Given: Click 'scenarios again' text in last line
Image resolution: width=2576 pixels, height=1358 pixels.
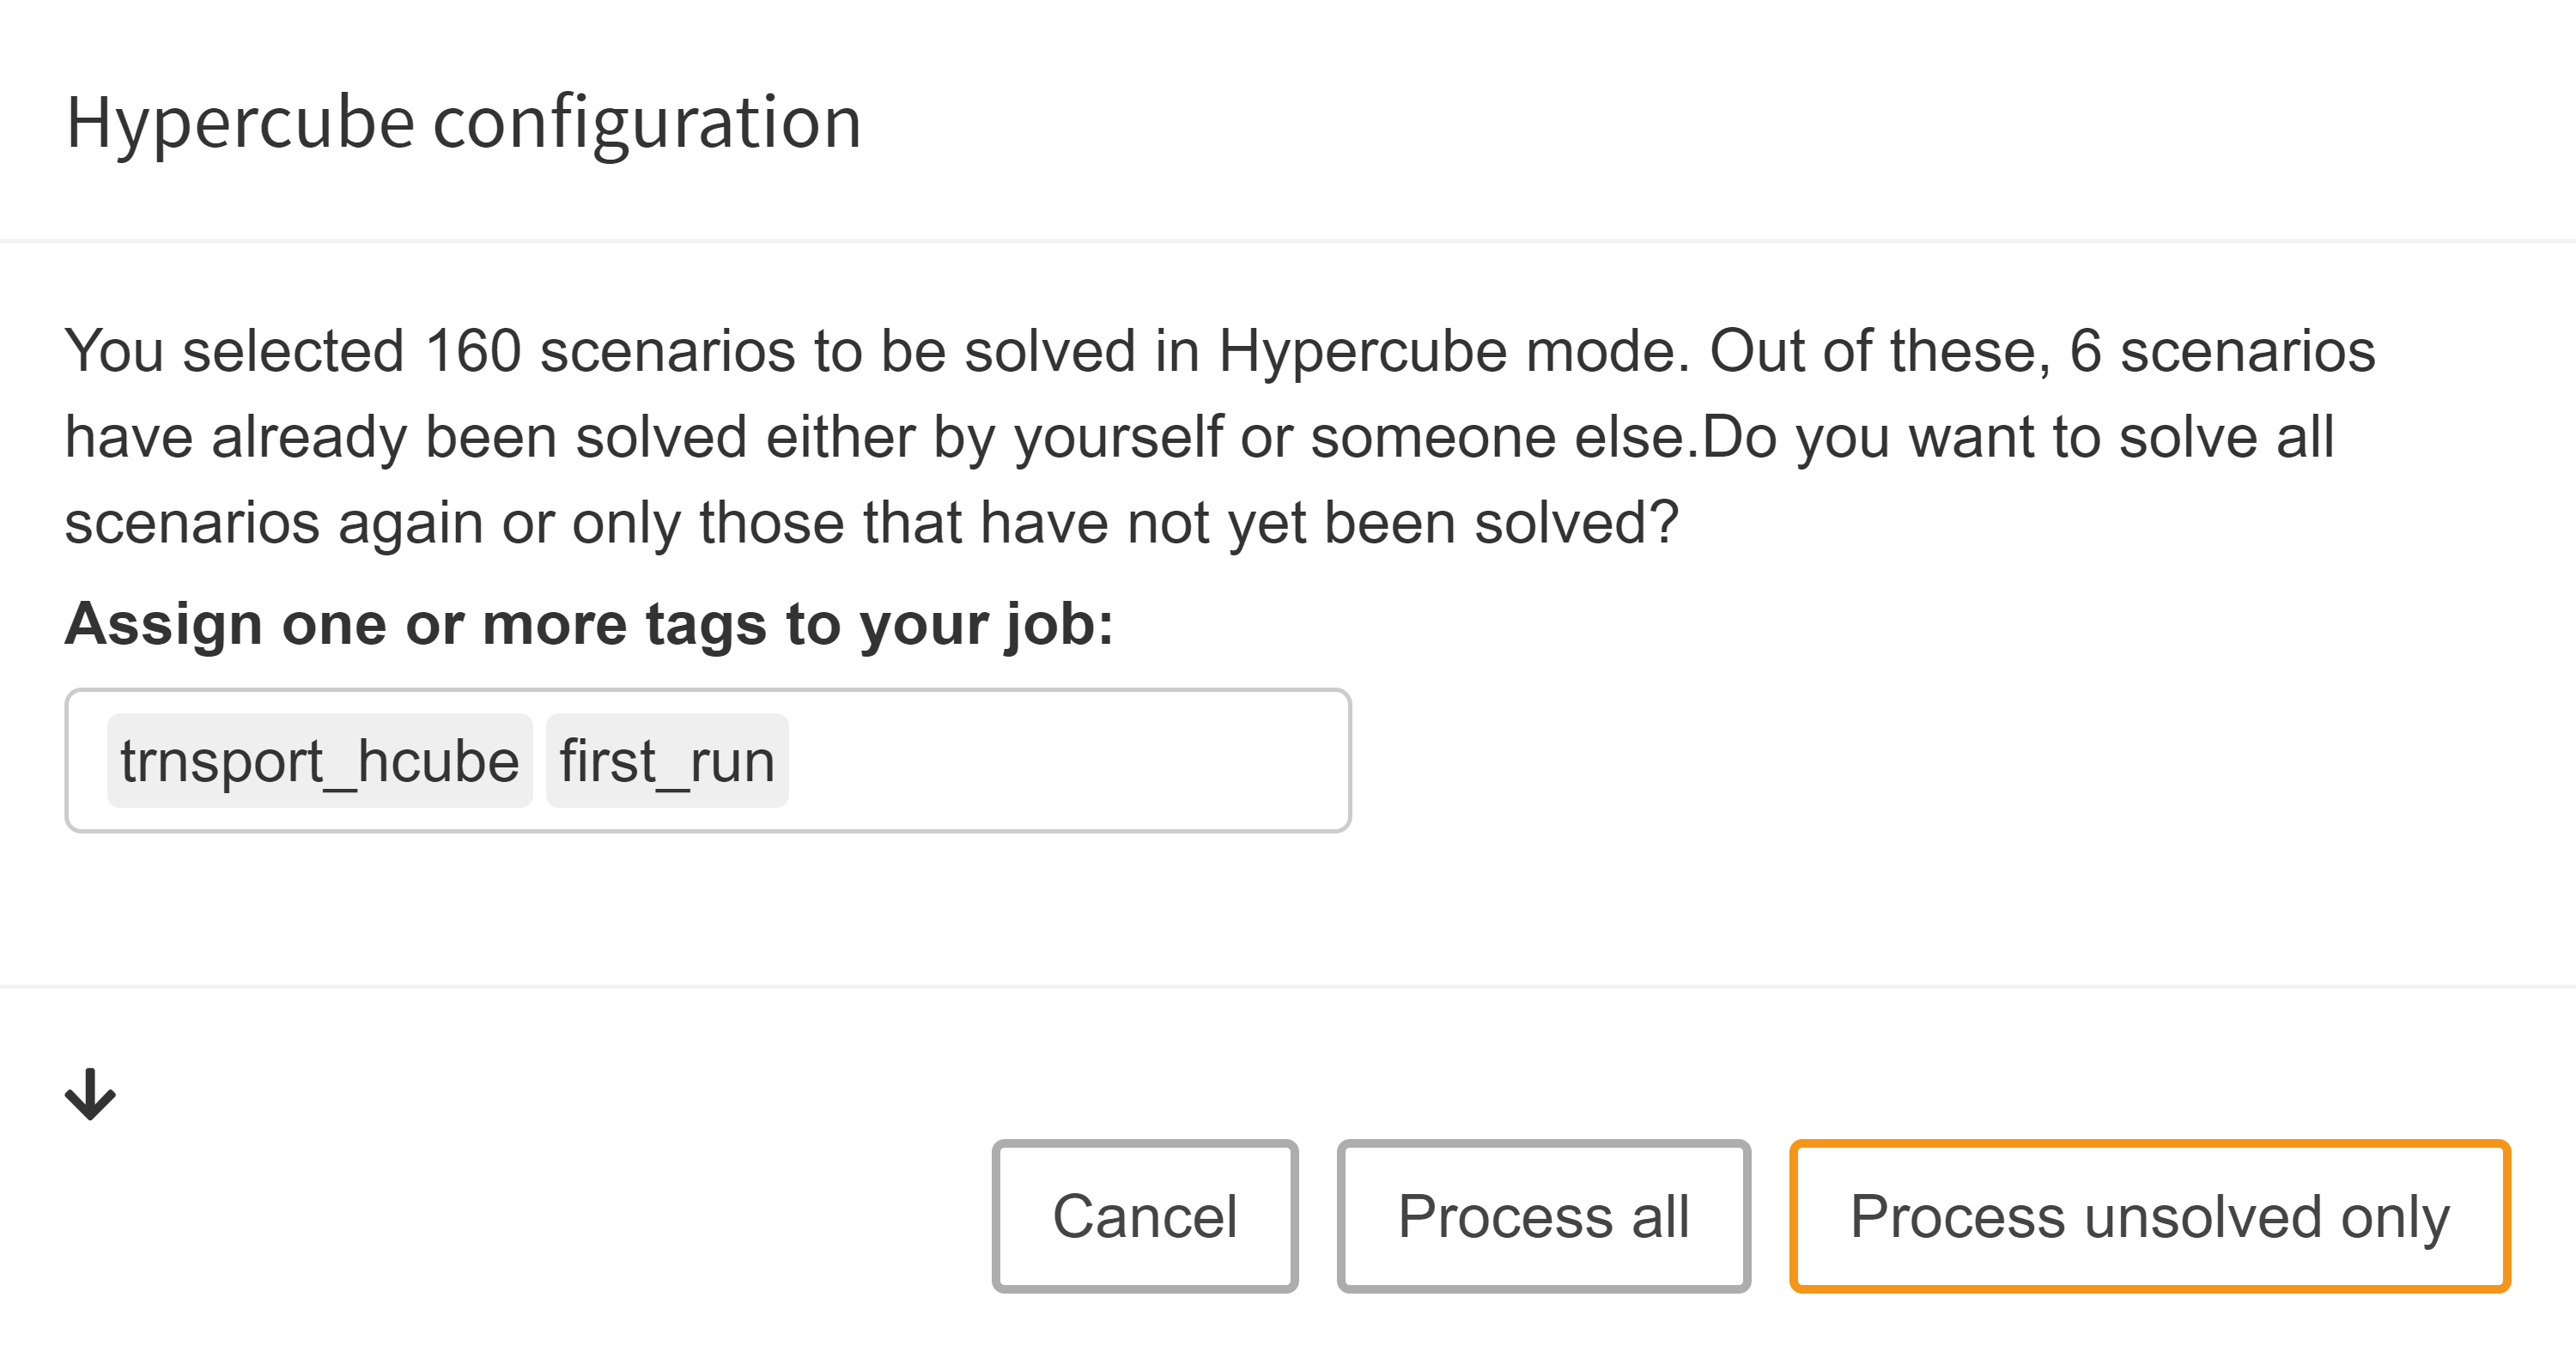Looking at the screenshot, I should pos(273,523).
